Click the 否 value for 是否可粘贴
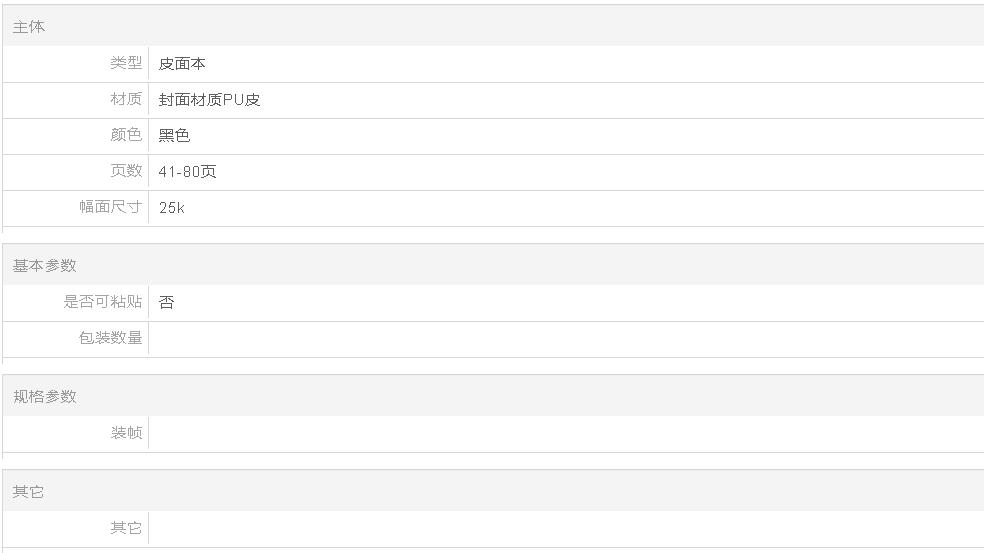This screenshot has width=985, height=553. pyautogui.click(x=166, y=302)
